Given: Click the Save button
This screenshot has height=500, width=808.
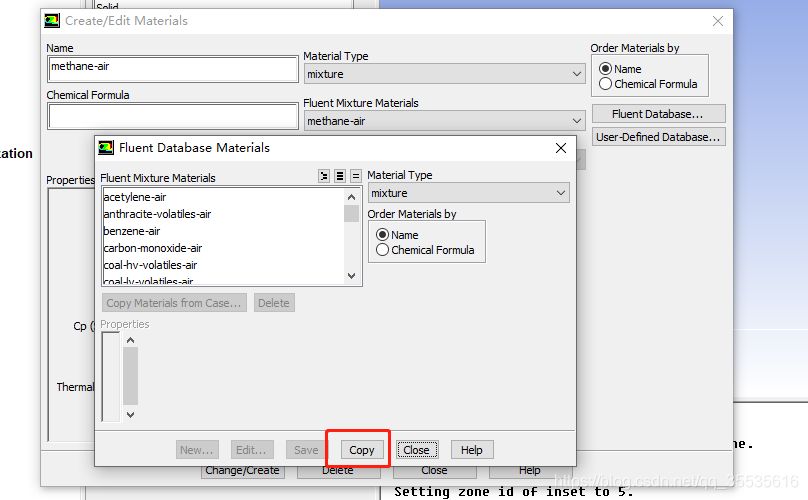Looking at the screenshot, I should click(306, 450).
